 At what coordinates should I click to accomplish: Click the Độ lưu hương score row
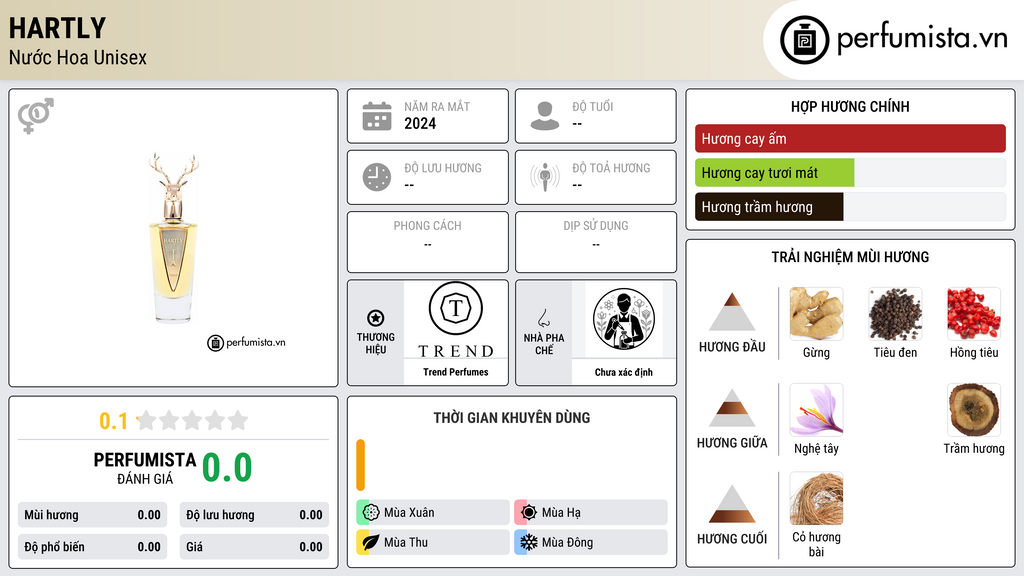click(x=254, y=515)
